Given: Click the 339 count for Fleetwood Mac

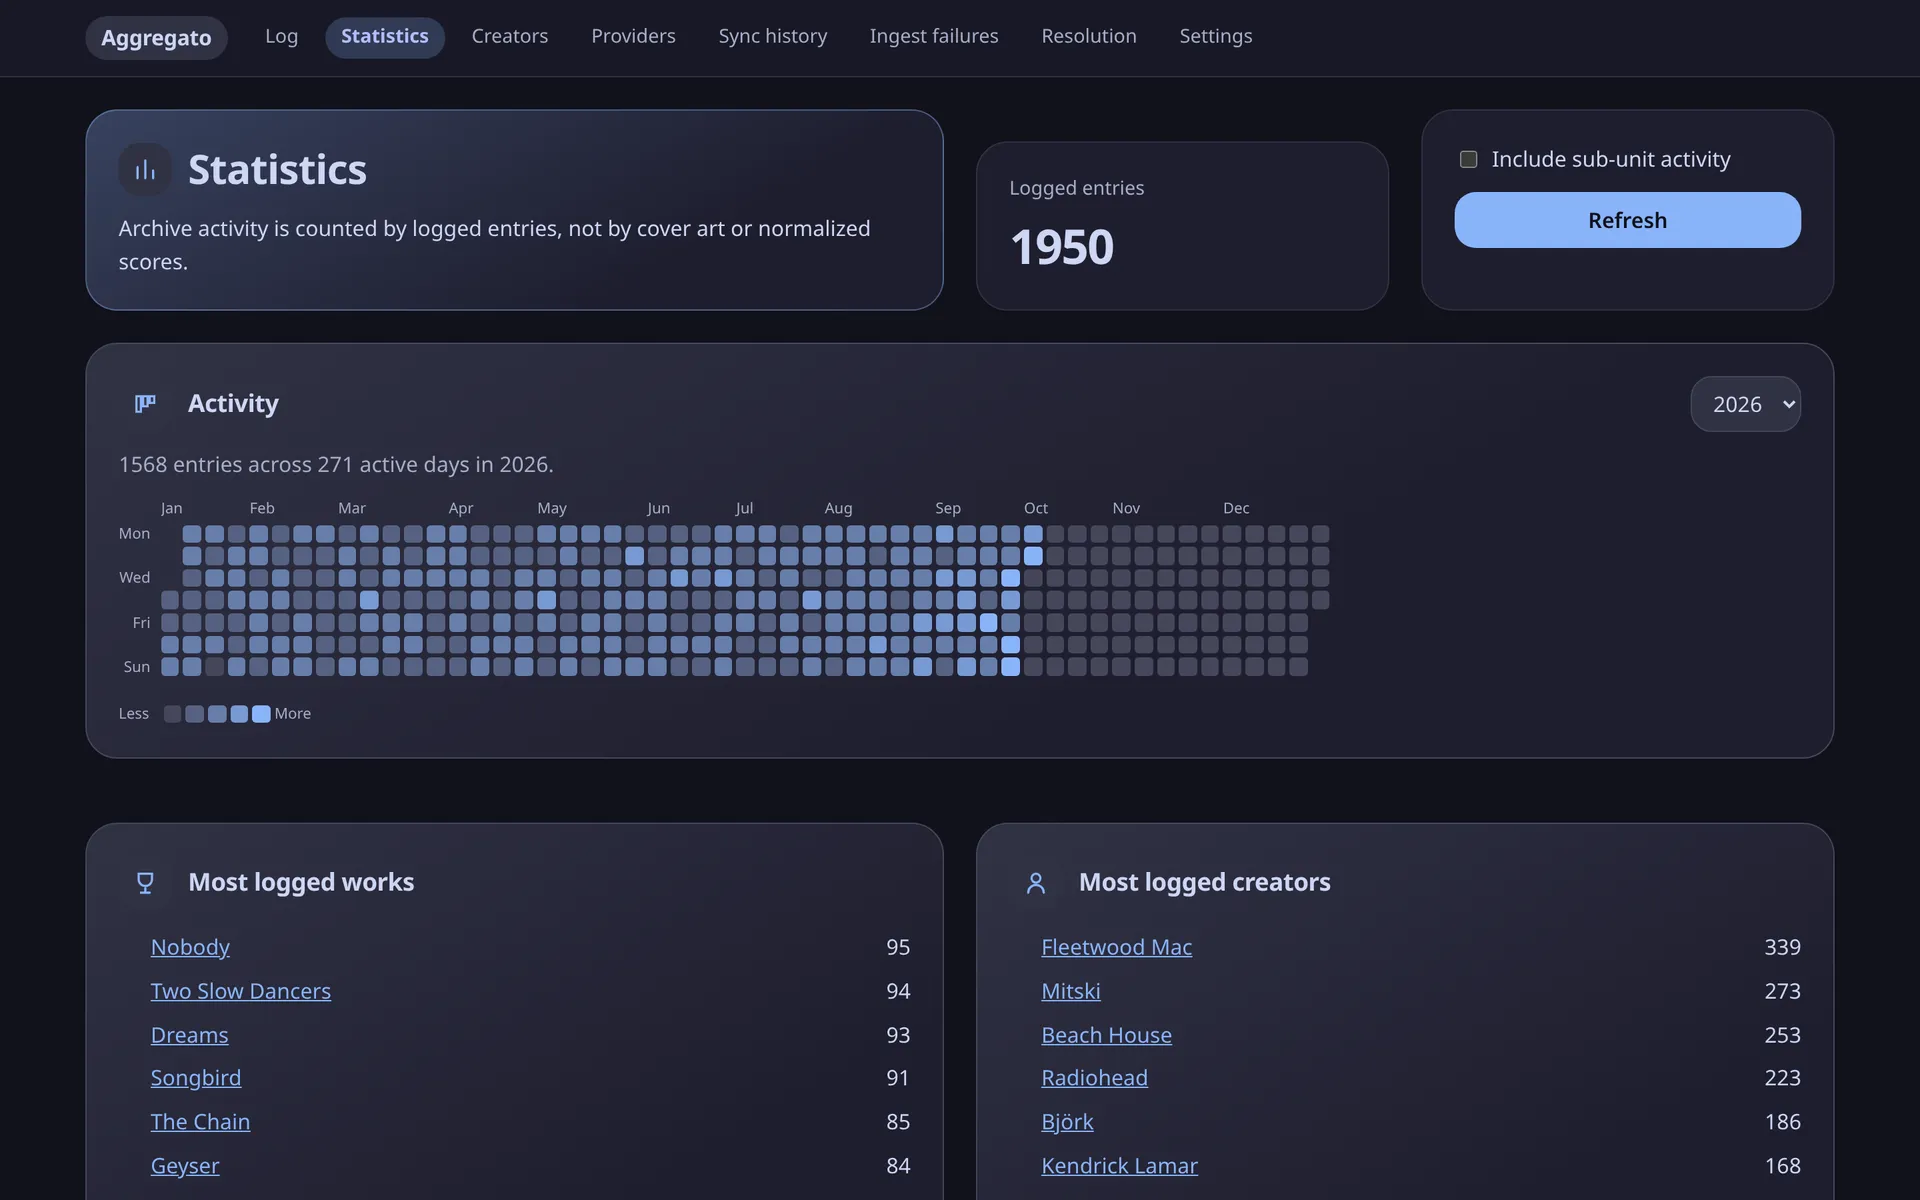Looking at the screenshot, I should click(x=1782, y=947).
